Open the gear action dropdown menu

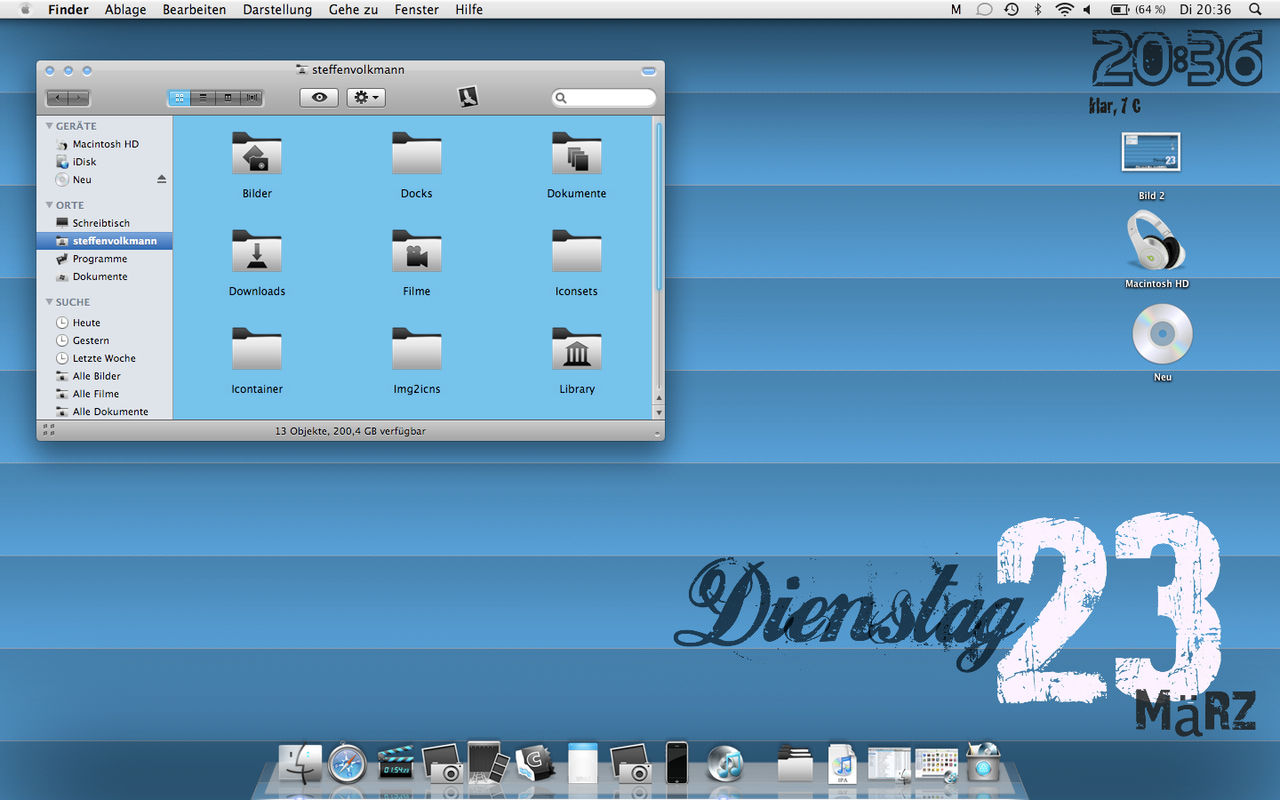point(366,98)
